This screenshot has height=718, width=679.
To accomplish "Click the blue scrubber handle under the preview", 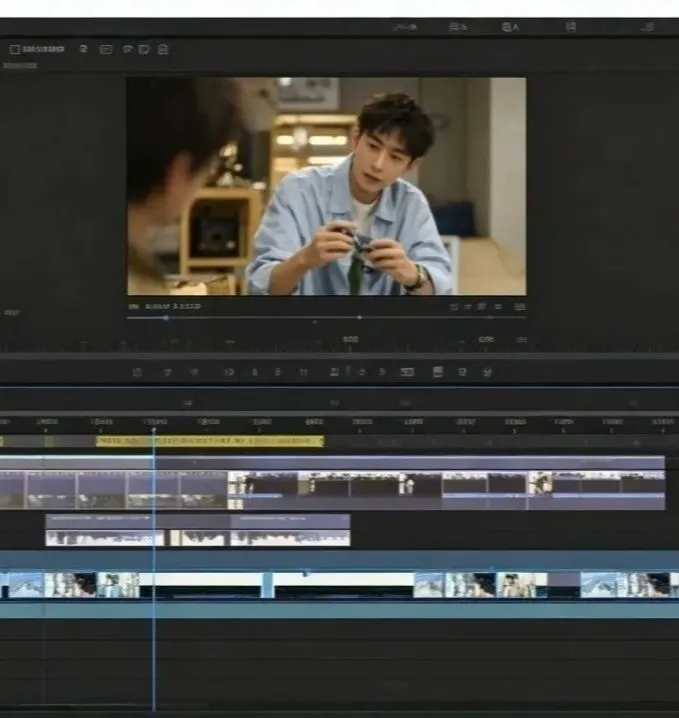I will (x=166, y=318).
